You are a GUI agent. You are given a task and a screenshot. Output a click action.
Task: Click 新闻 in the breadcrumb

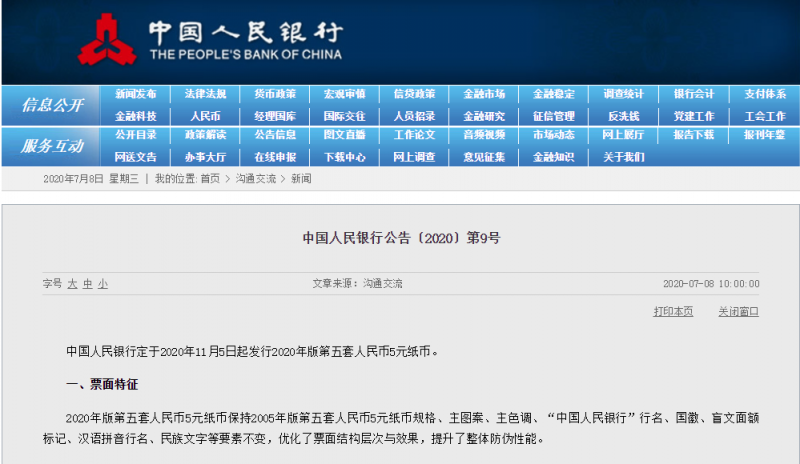pyautogui.click(x=301, y=179)
